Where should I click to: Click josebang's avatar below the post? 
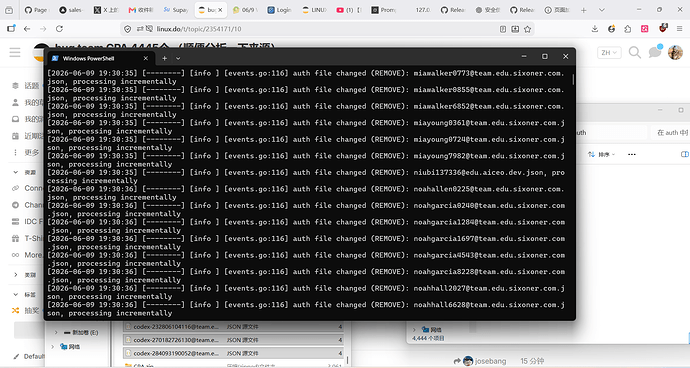(468, 361)
